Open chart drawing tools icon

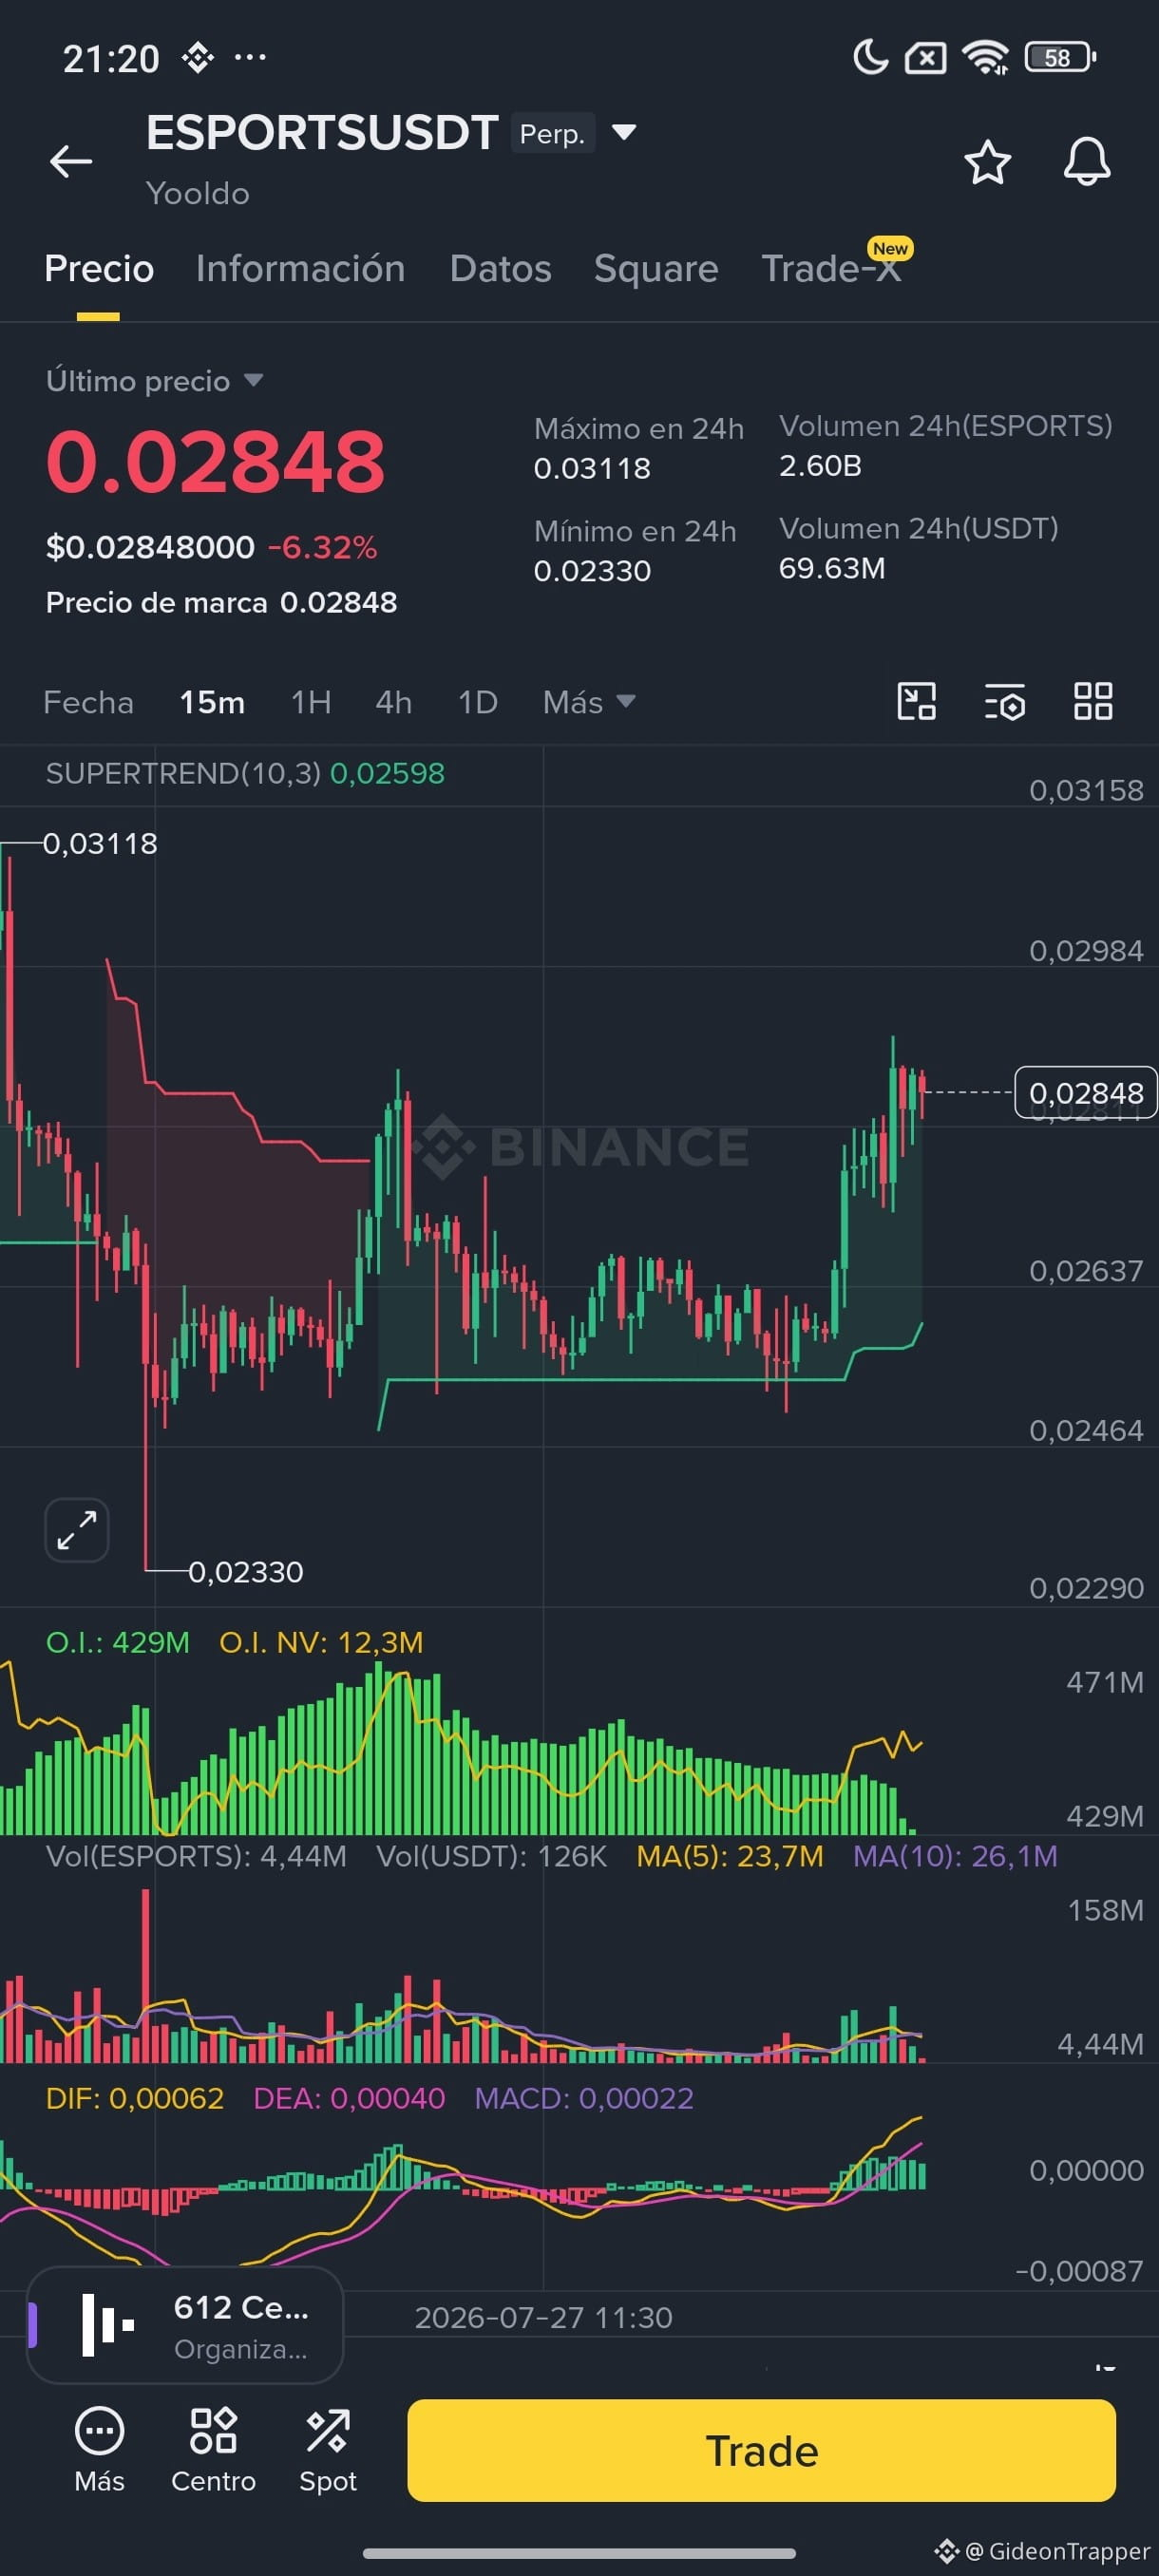[x=916, y=701]
